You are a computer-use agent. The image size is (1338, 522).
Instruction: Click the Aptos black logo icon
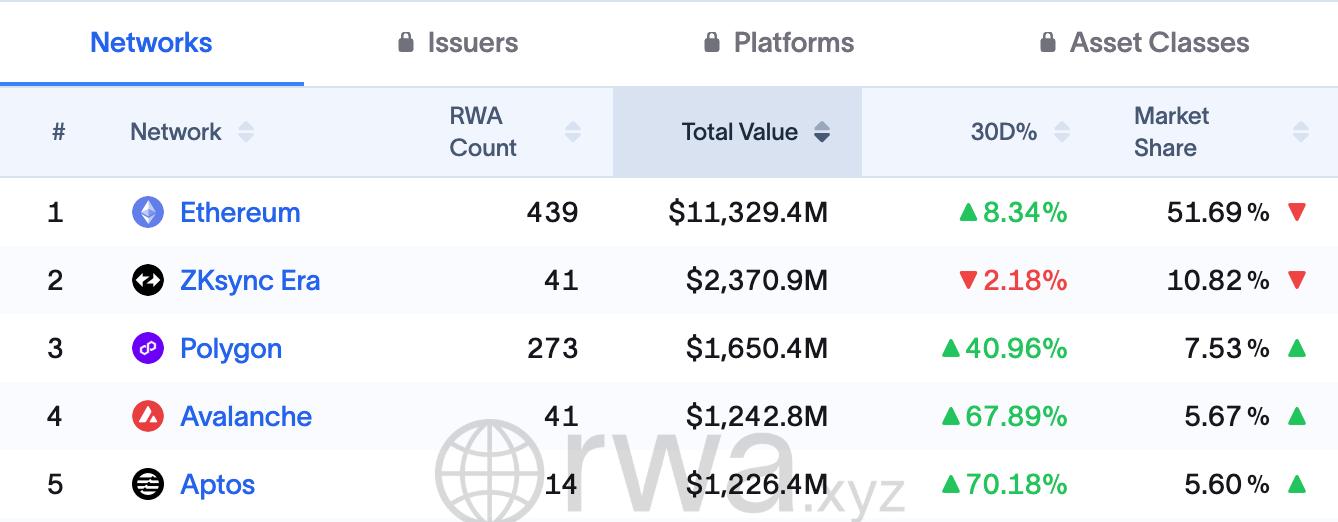coord(148,484)
